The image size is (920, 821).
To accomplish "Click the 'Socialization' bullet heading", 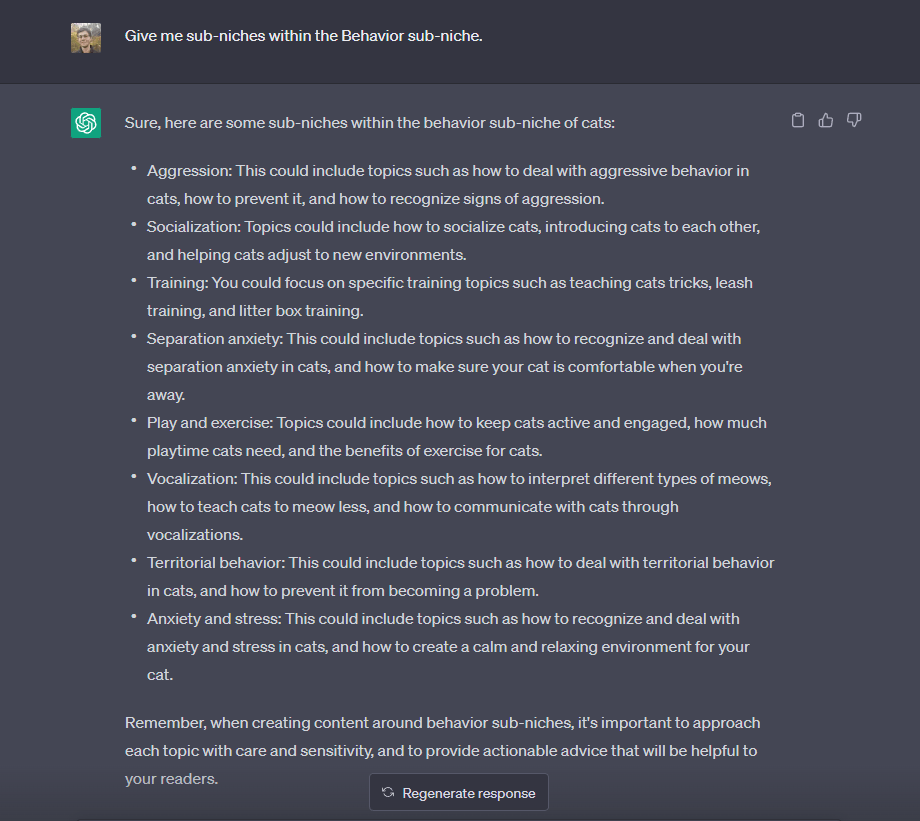I will [x=192, y=227].
